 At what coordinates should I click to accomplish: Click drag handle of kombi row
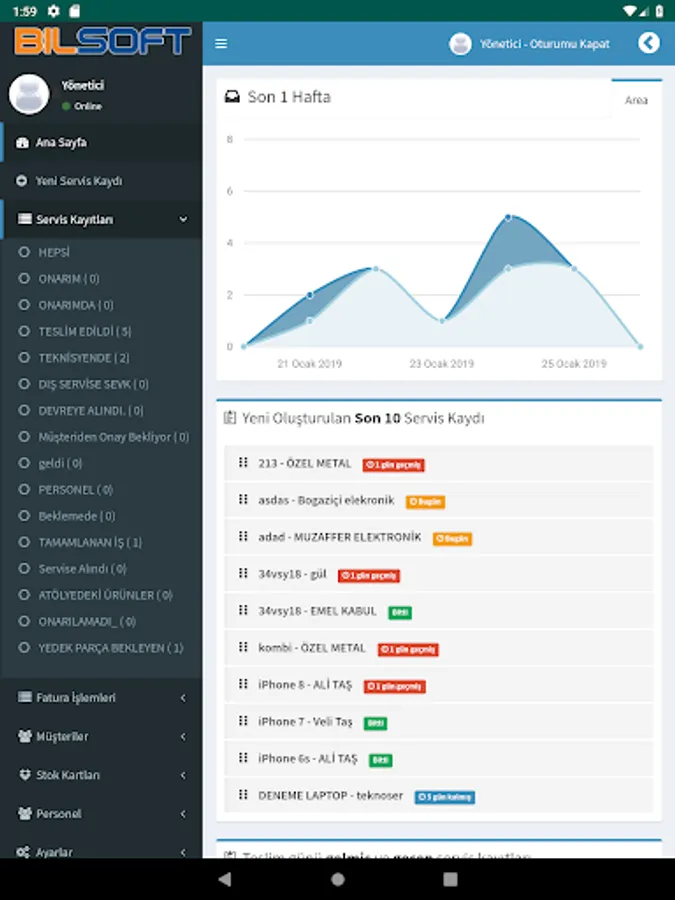pos(243,647)
